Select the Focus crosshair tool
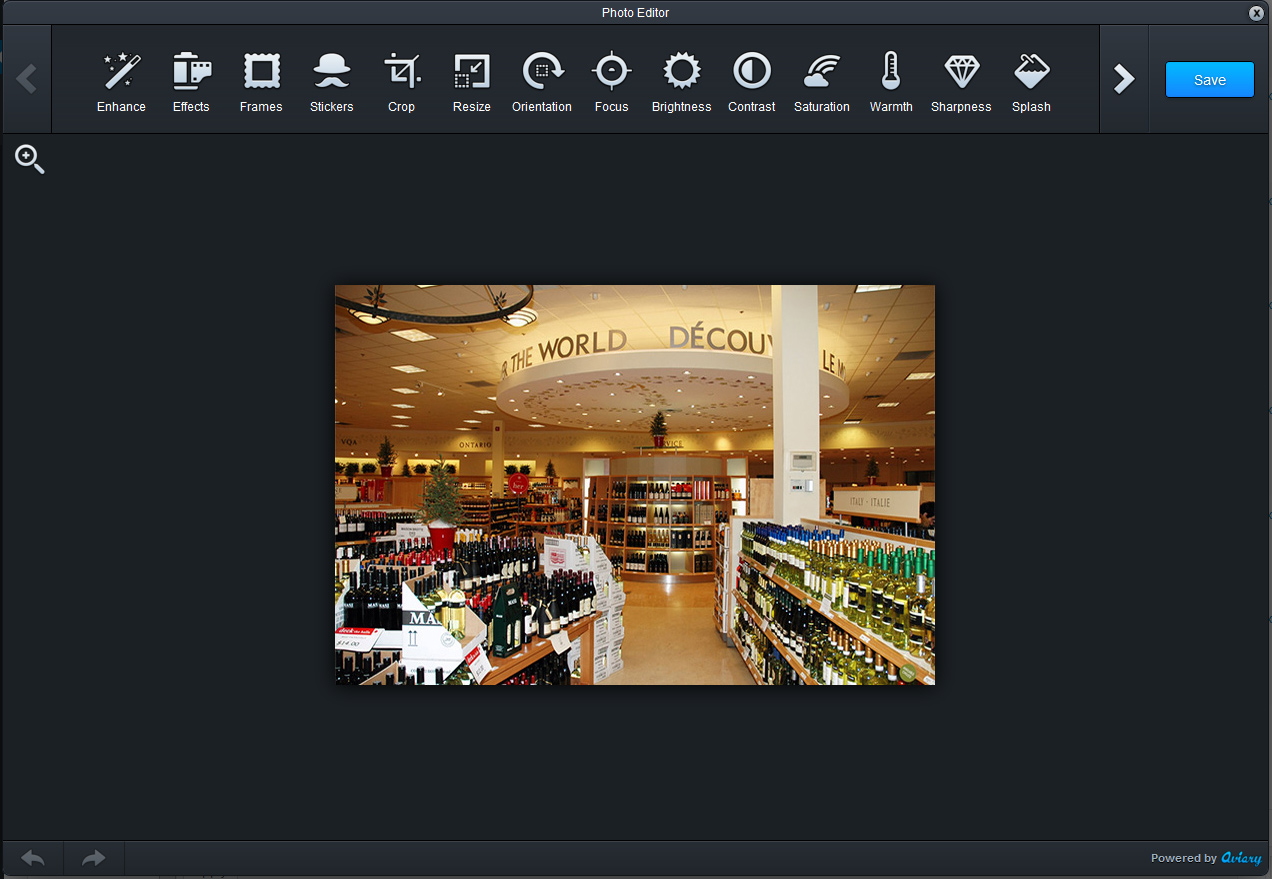Screen dimensions: 1272x879 [611, 81]
